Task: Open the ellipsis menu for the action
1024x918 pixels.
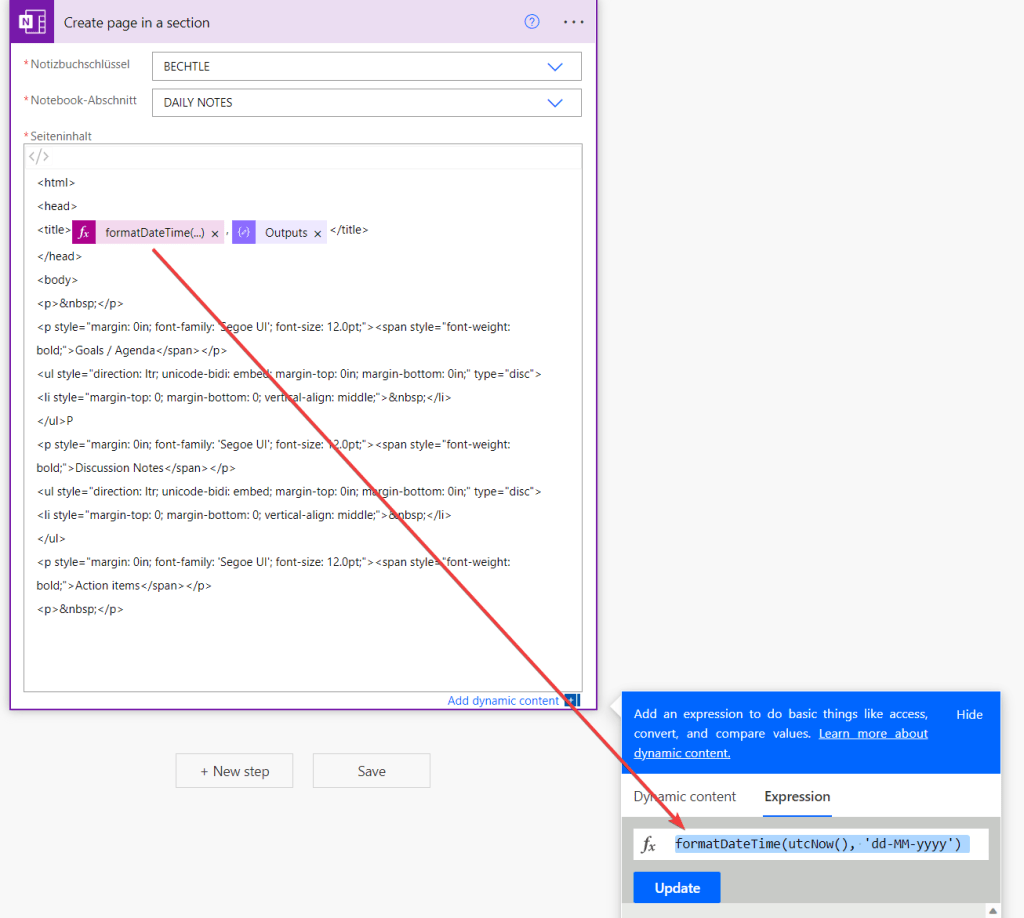Action: tap(573, 21)
